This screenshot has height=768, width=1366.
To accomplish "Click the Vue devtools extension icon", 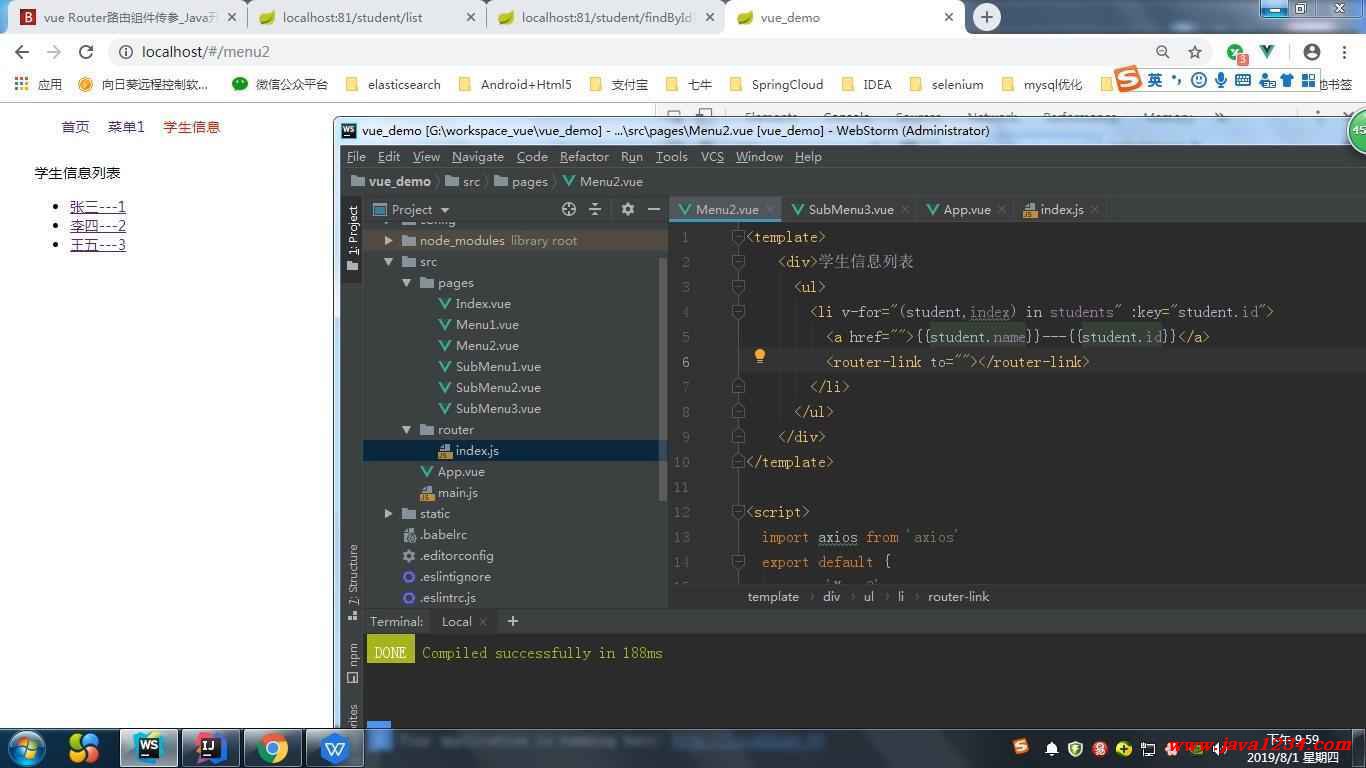I will tap(1267, 52).
